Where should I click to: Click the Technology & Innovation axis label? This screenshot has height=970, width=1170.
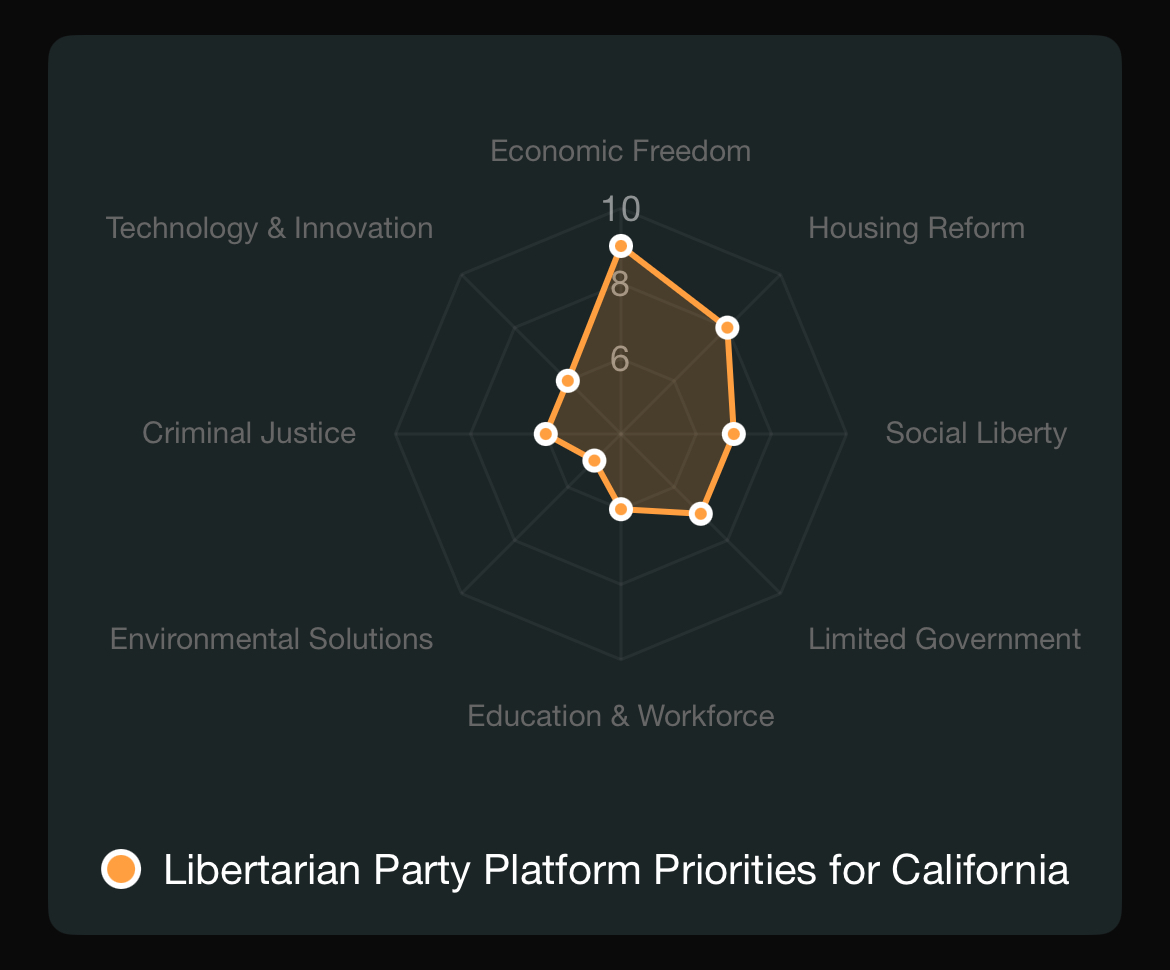(269, 228)
